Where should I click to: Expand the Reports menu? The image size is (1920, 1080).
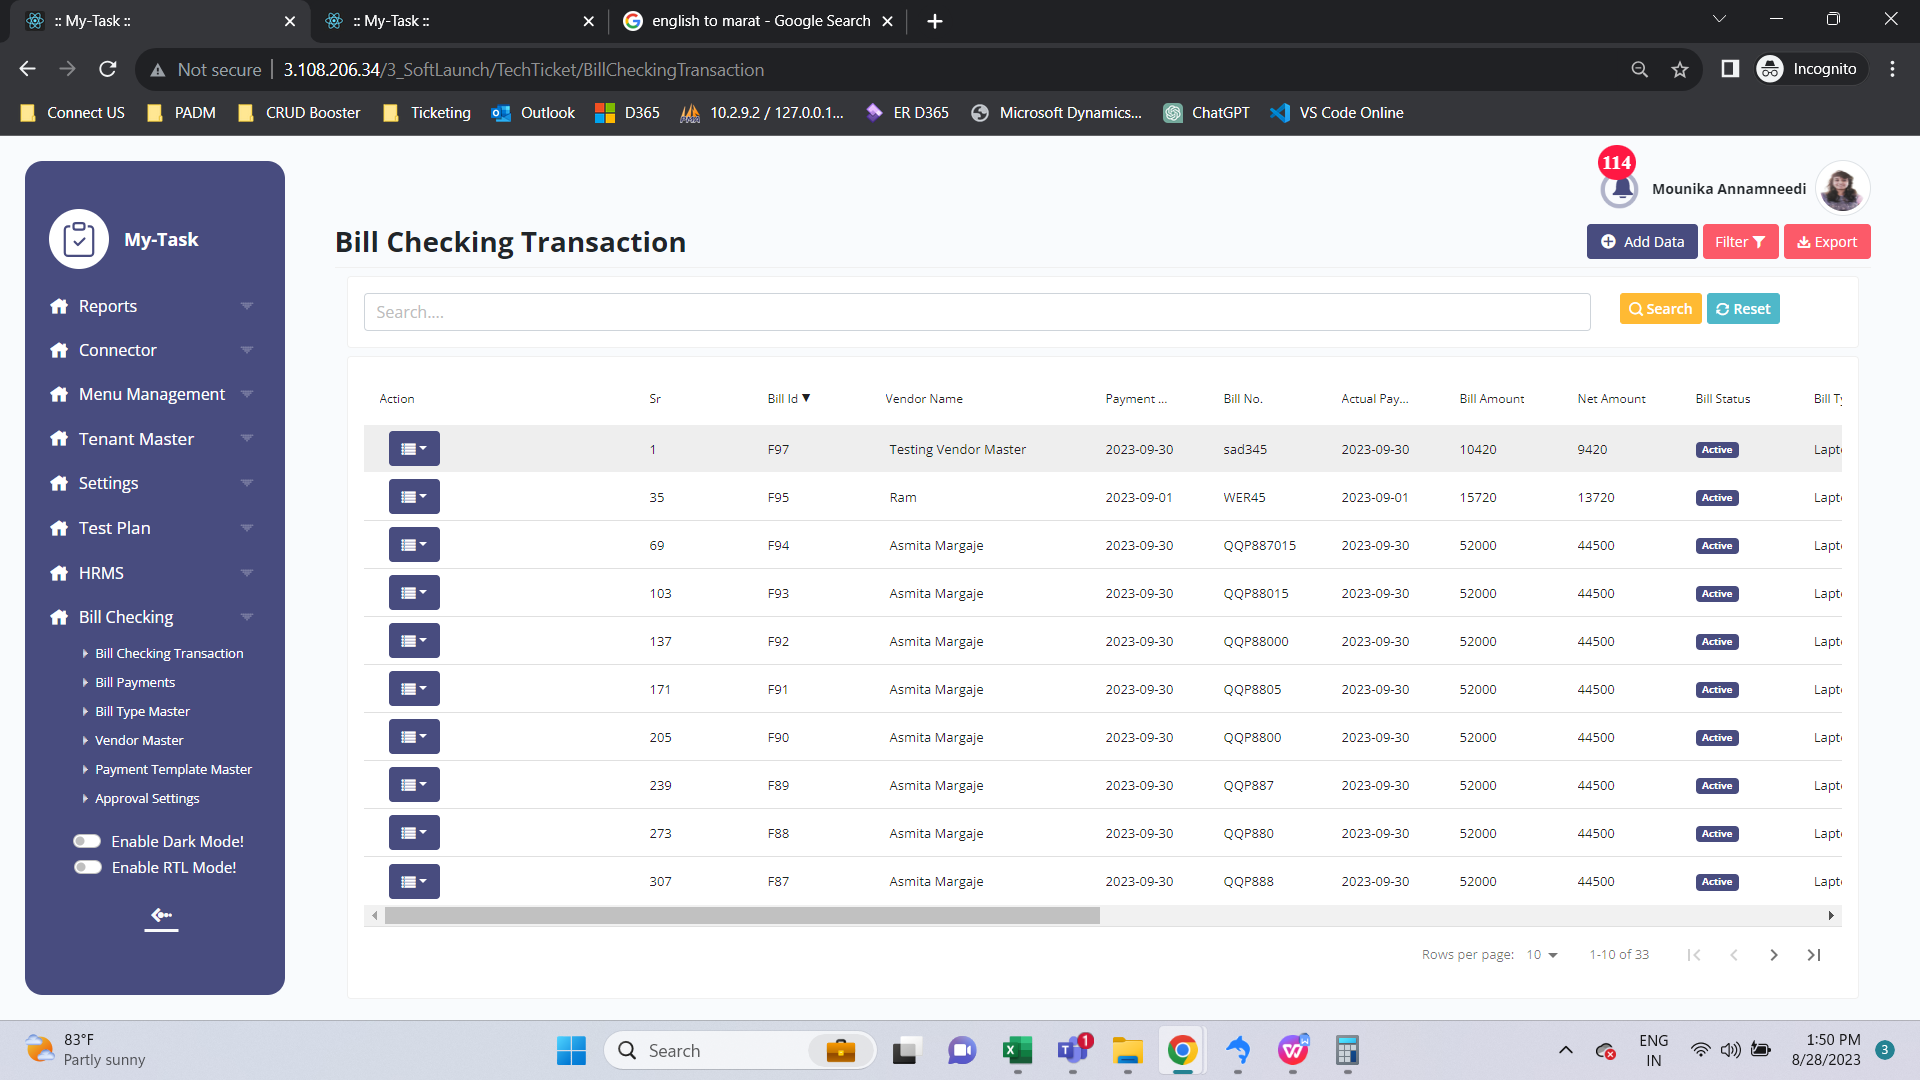click(x=151, y=306)
